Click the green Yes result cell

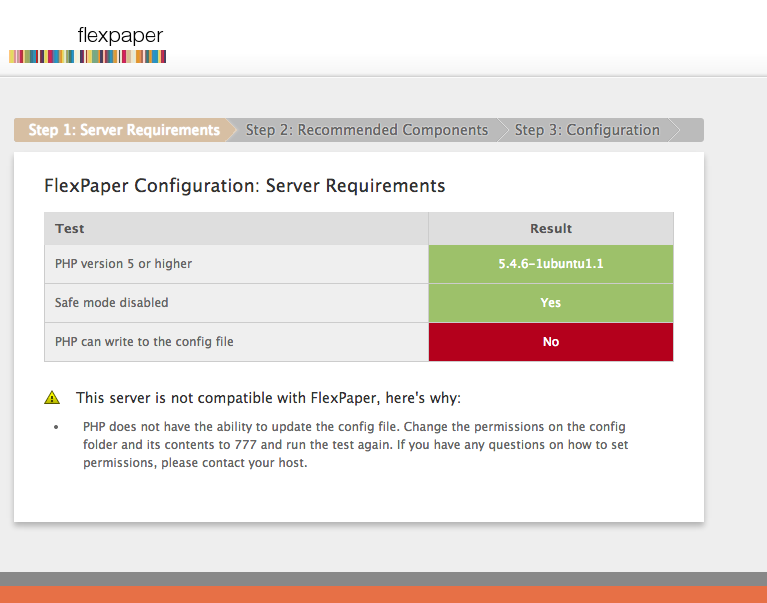[x=551, y=303]
